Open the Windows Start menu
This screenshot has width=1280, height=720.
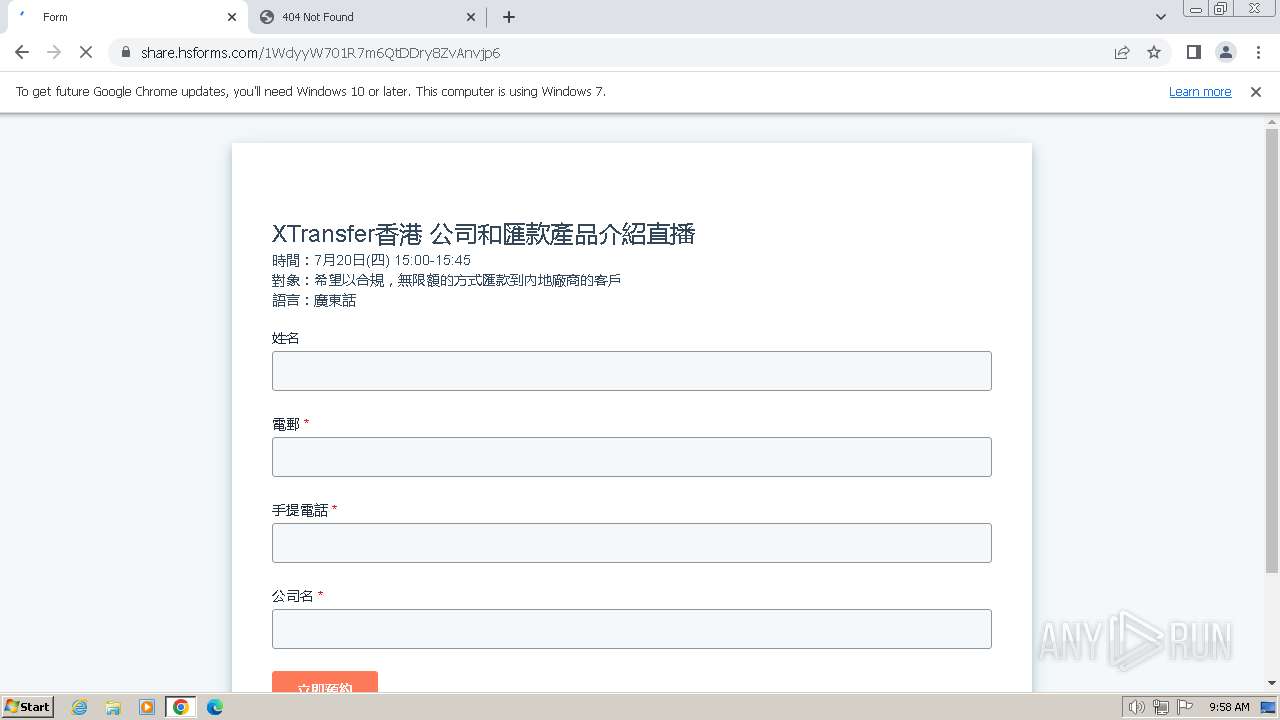tap(27, 706)
